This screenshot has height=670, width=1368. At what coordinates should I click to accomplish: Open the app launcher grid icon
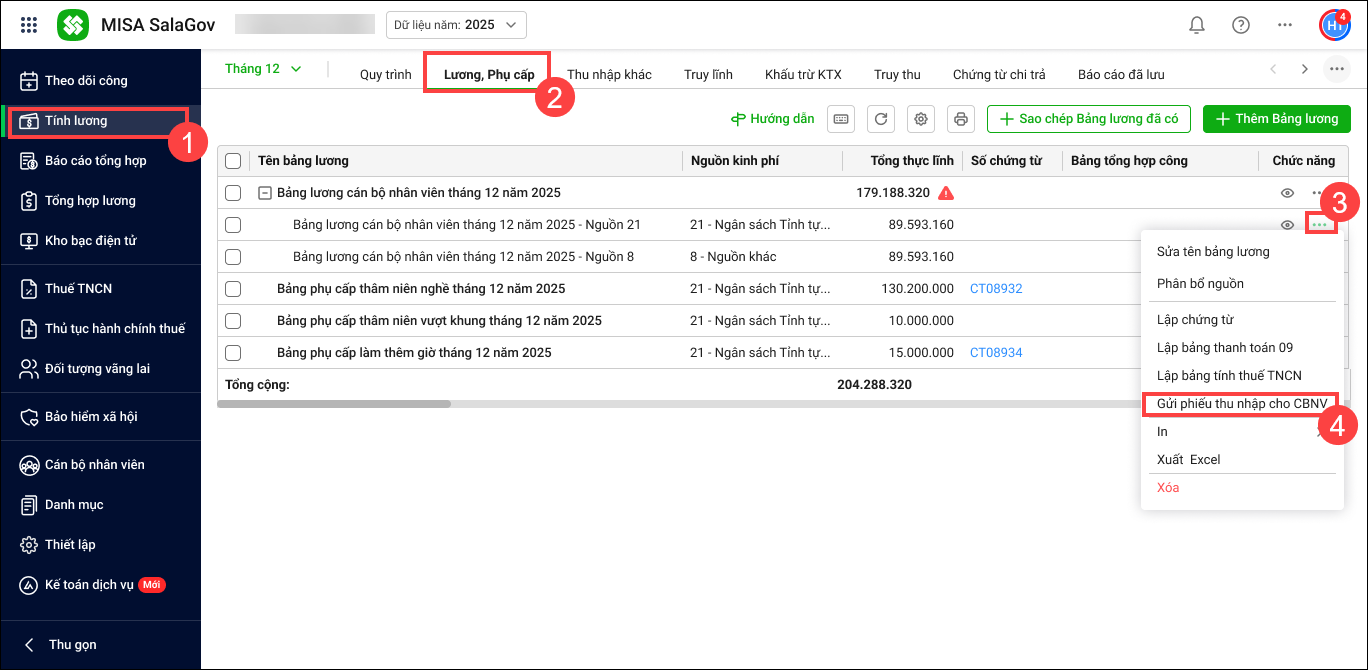29,25
